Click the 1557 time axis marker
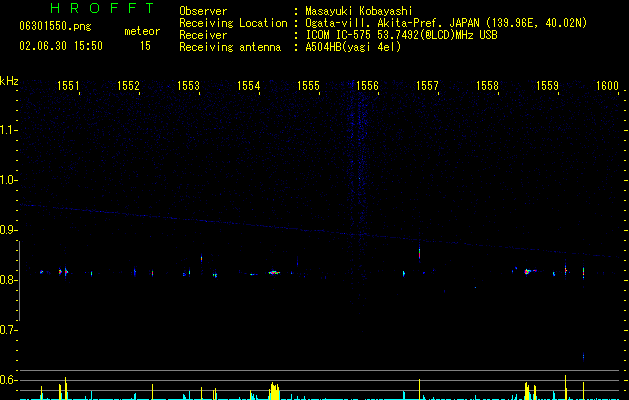Screen dimensions: 629x400 427,86
